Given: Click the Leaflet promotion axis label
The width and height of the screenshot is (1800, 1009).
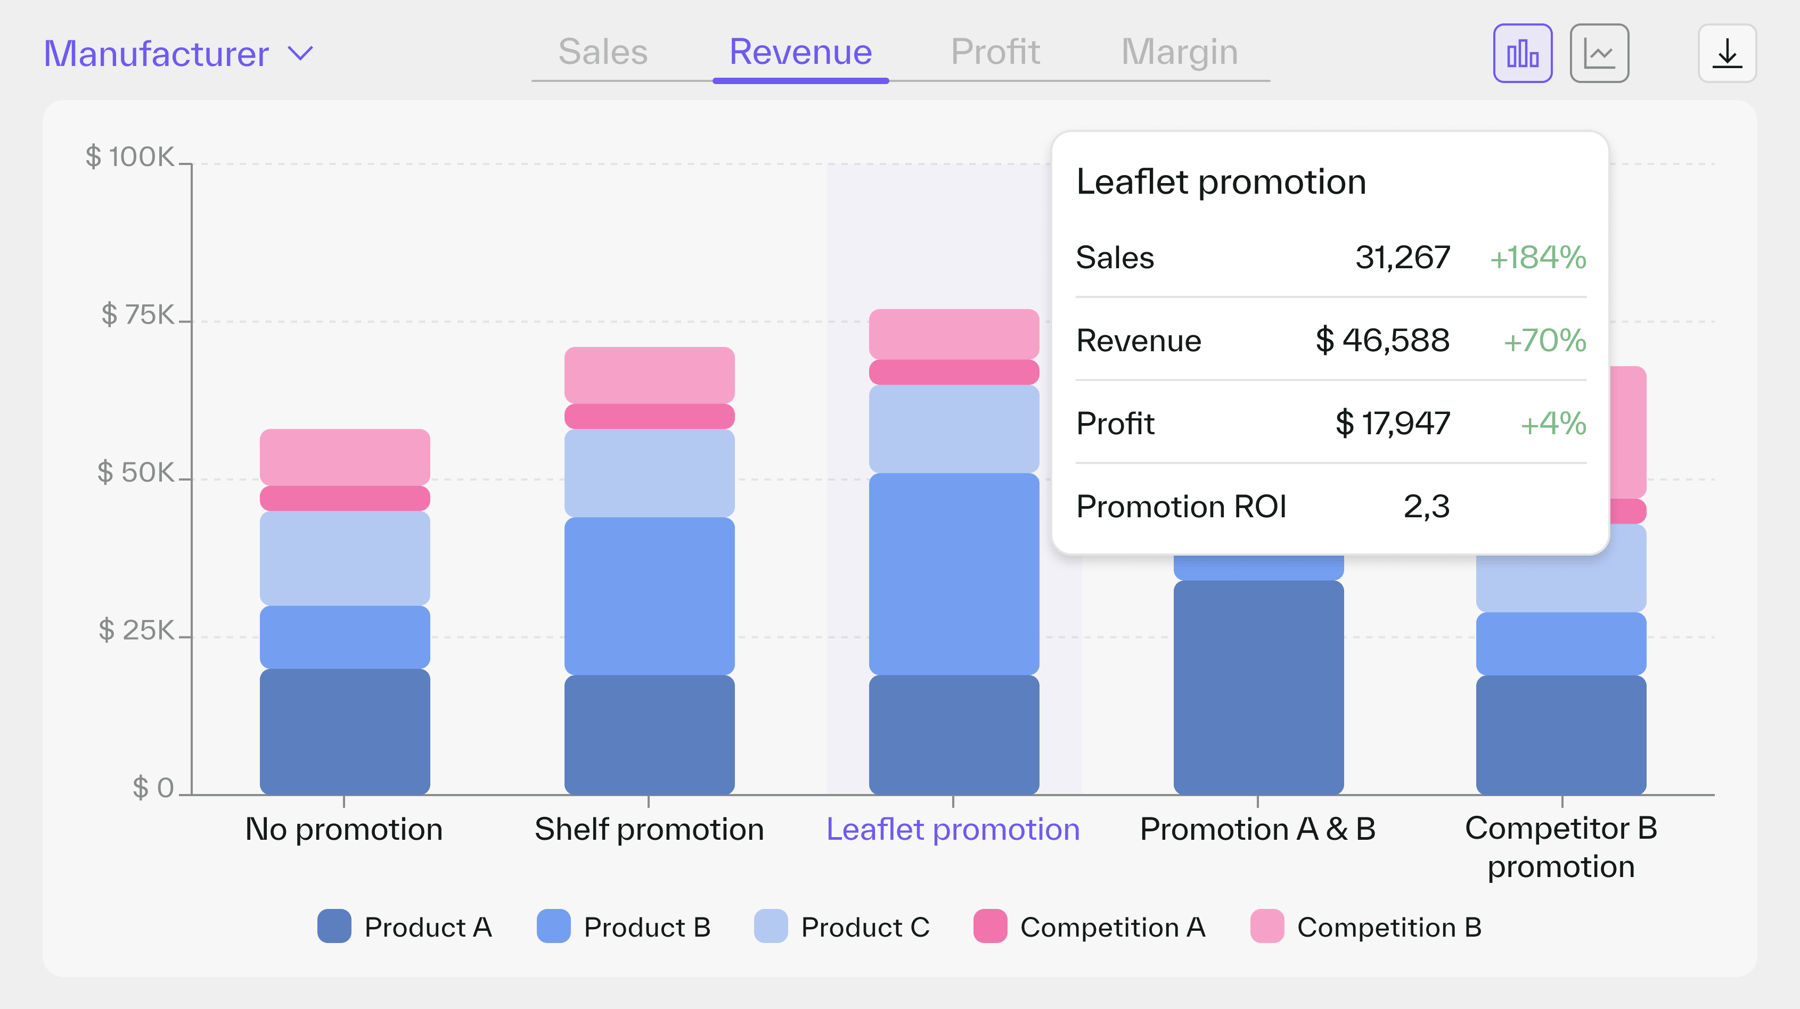Looking at the screenshot, I should point(951,829).
